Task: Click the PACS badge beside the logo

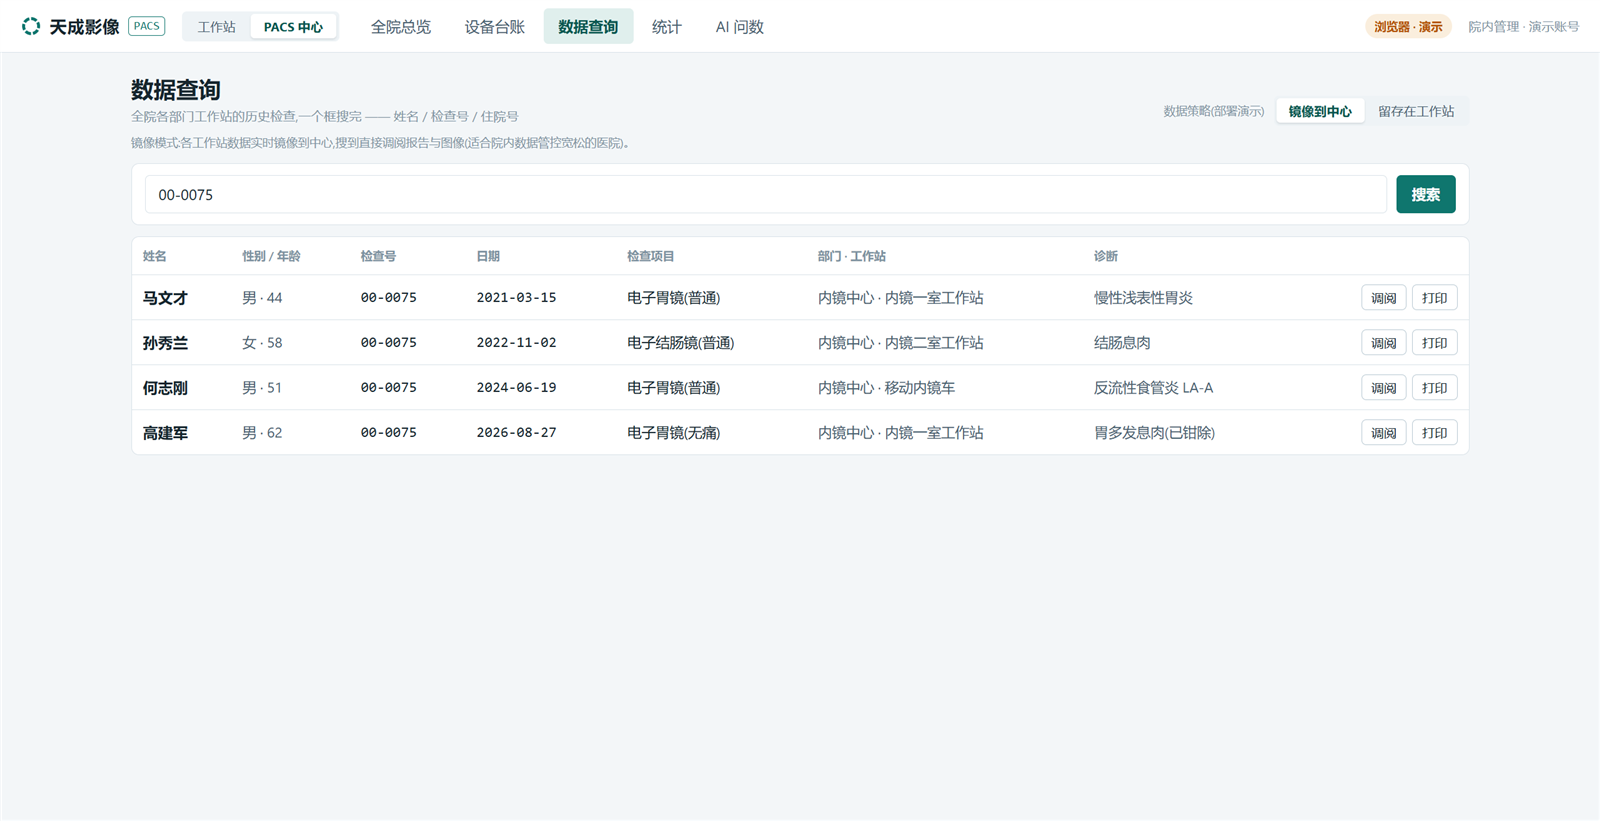Action: point(147,26)
